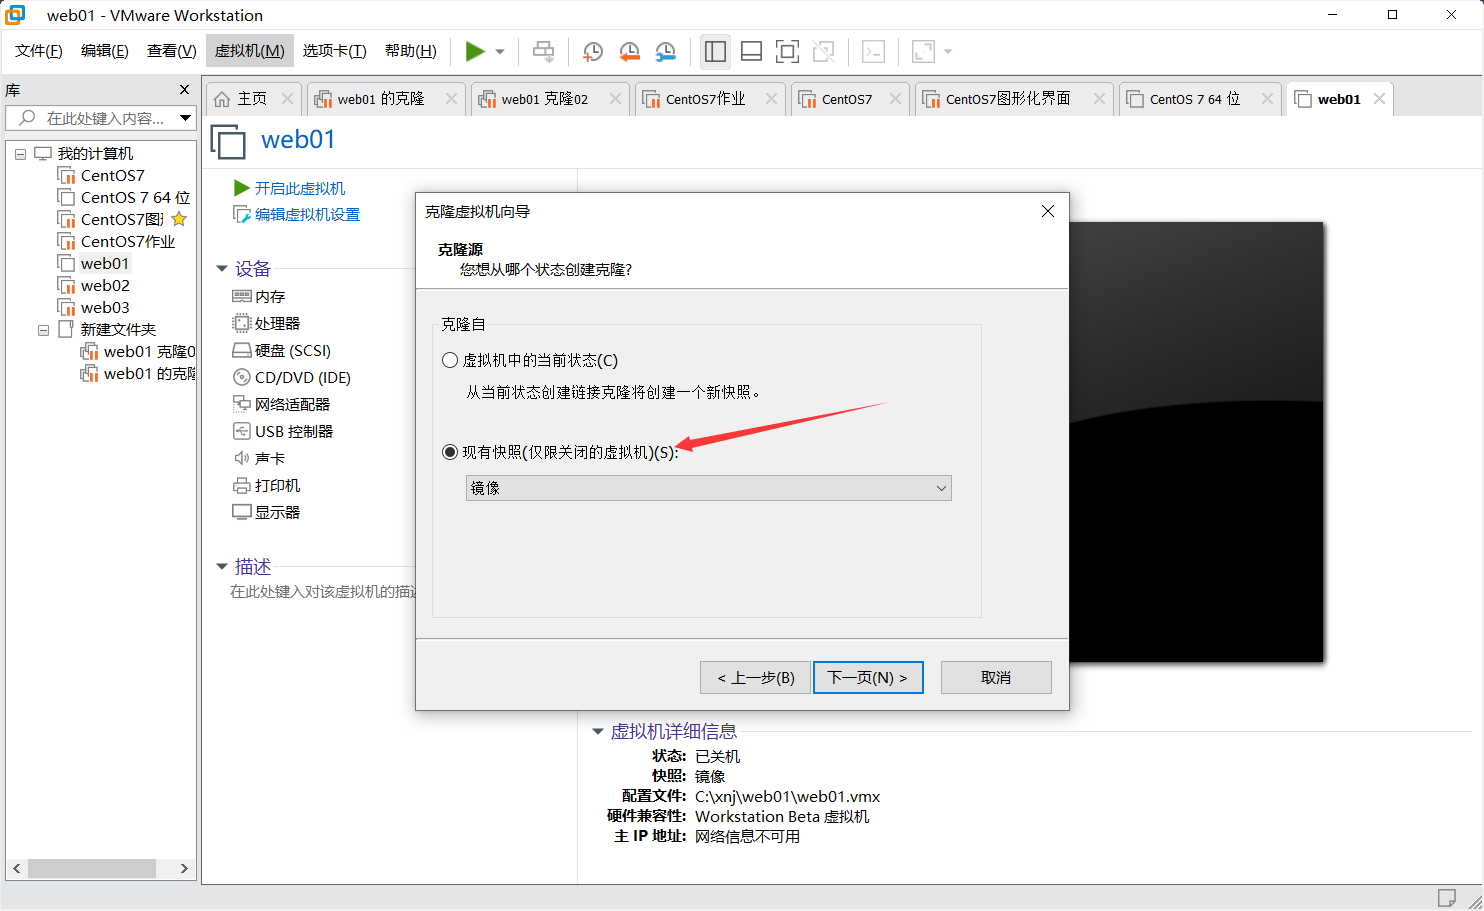
Task: Toggle the thumbnail bar view icon
Action: tap(751, 51)
